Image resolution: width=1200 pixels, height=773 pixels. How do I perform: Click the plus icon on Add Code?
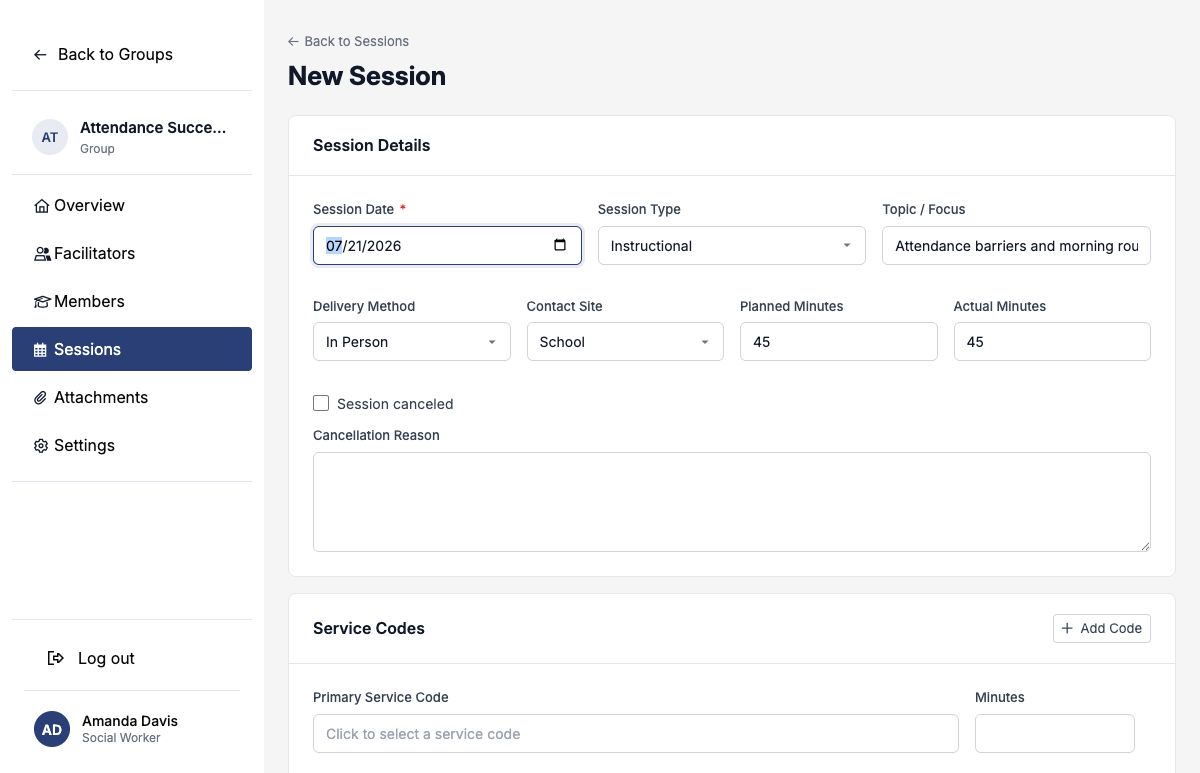coord(1067,628)
